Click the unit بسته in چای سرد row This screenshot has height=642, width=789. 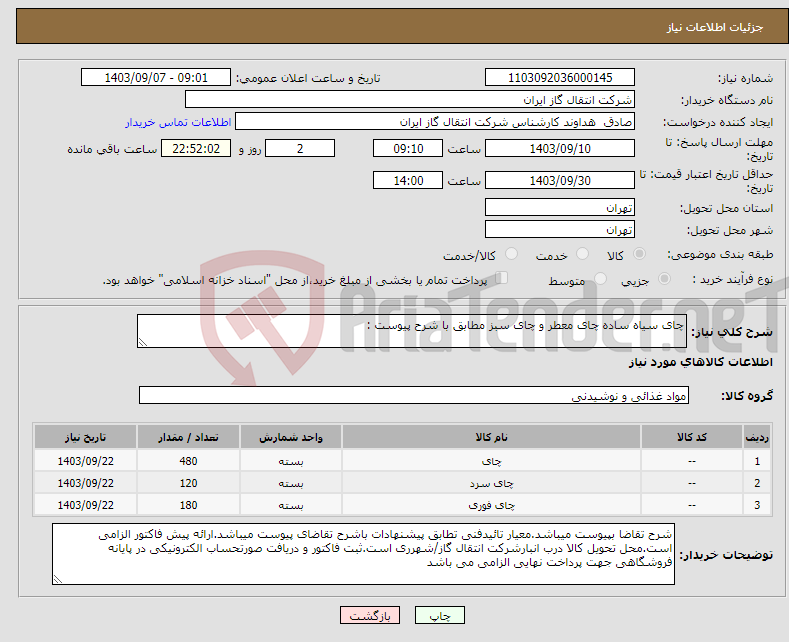coord(291,483)
